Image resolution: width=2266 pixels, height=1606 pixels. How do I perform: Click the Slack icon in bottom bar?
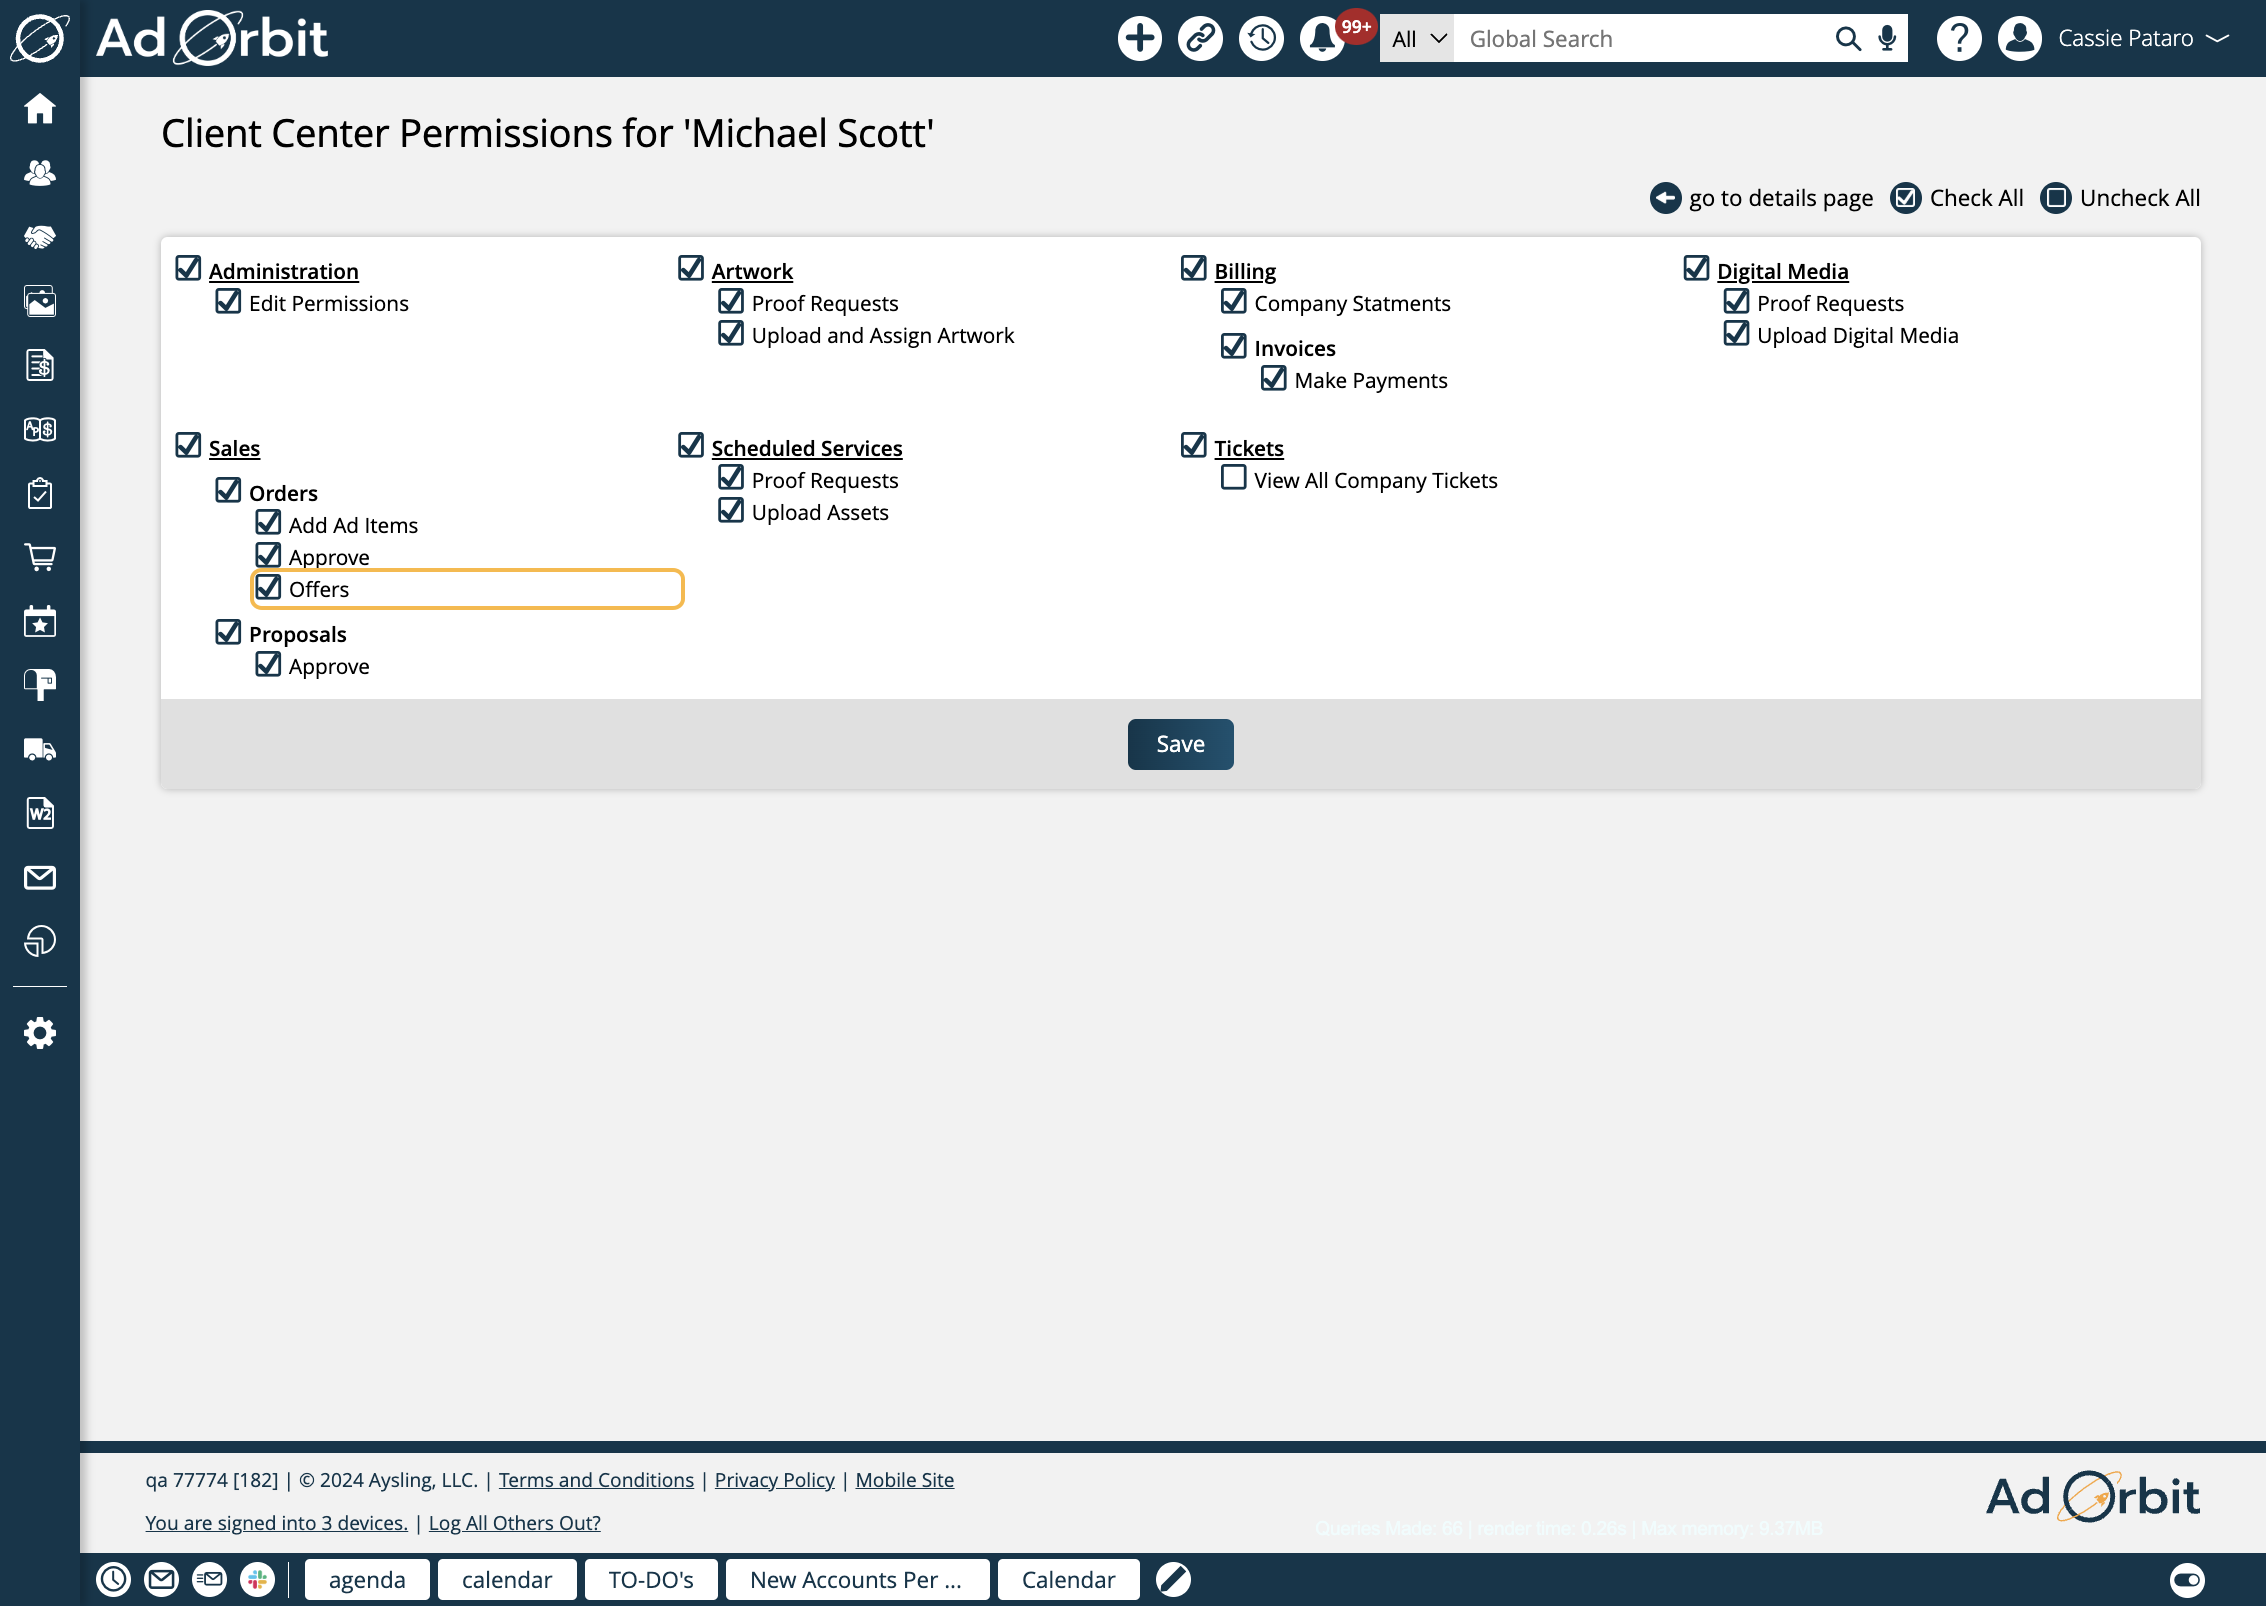pyautogui.click(x=257, y=1579)
